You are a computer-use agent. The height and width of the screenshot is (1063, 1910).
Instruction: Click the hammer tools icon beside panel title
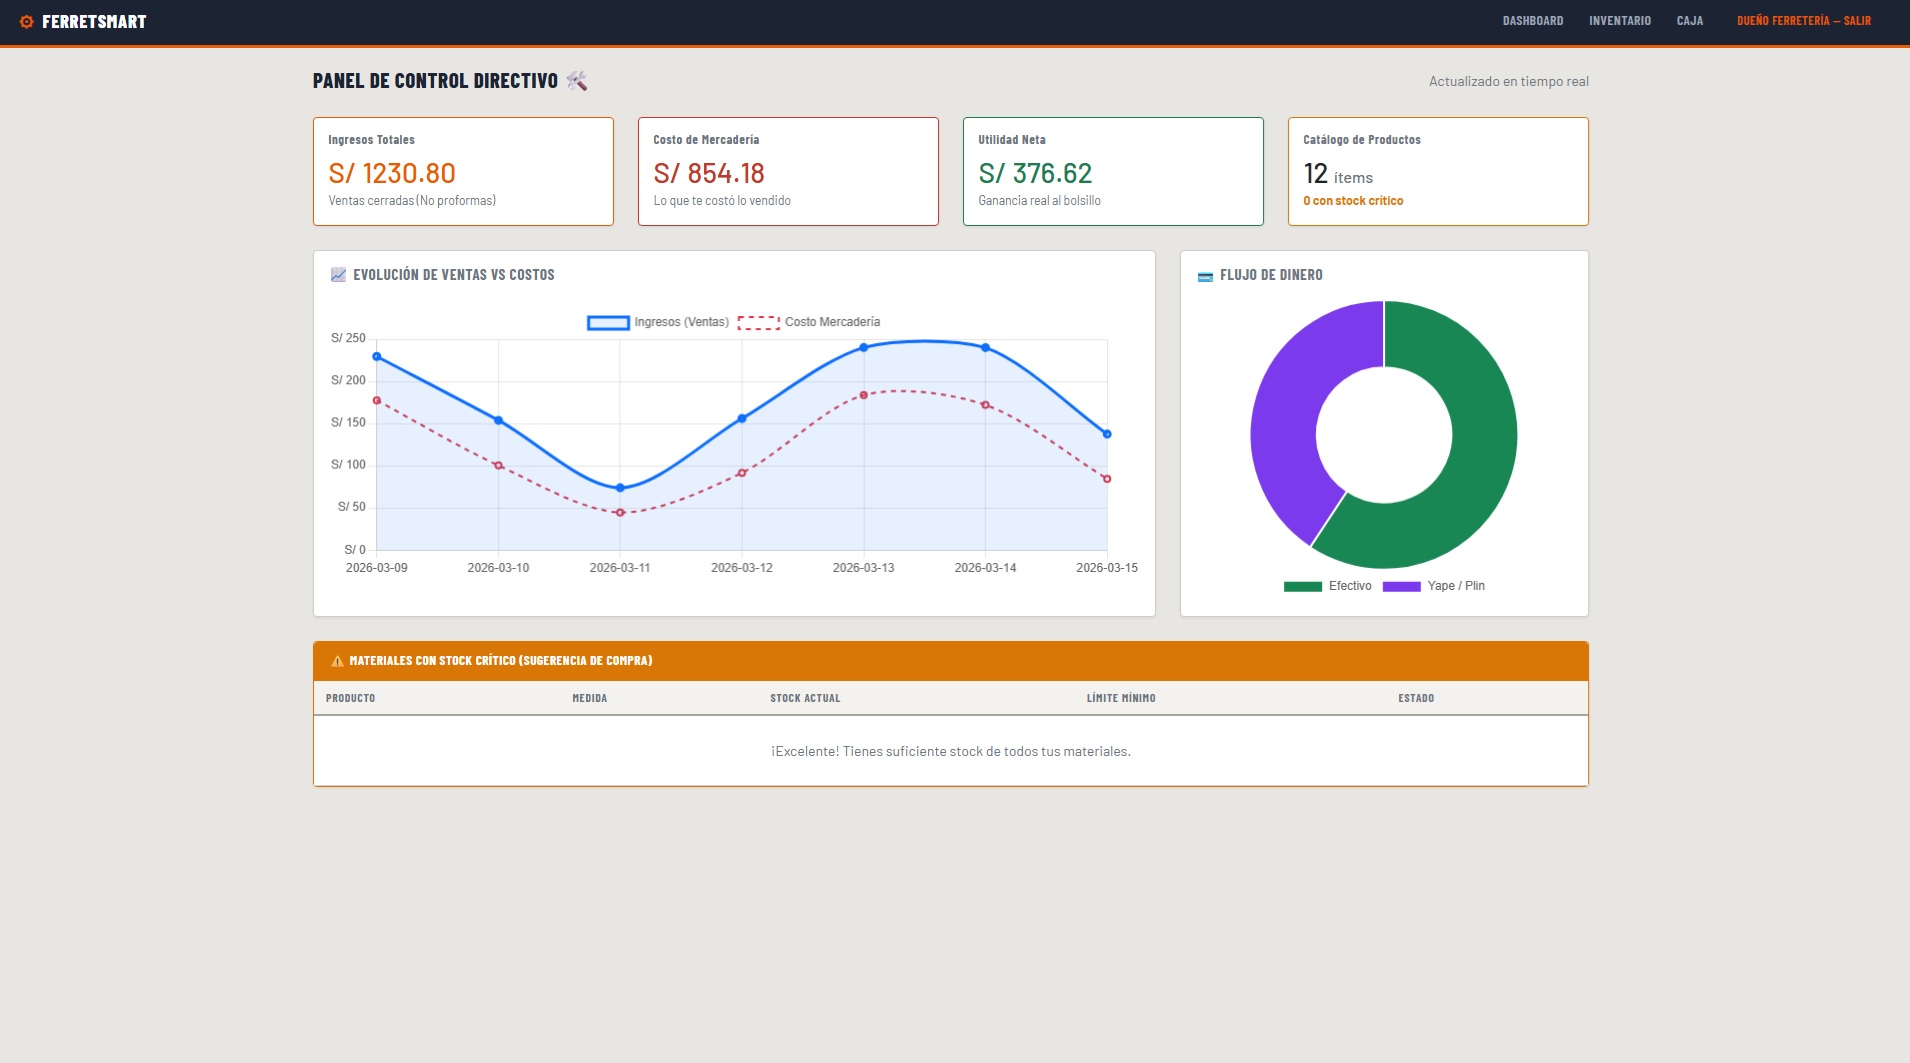(x=577, y=81)
